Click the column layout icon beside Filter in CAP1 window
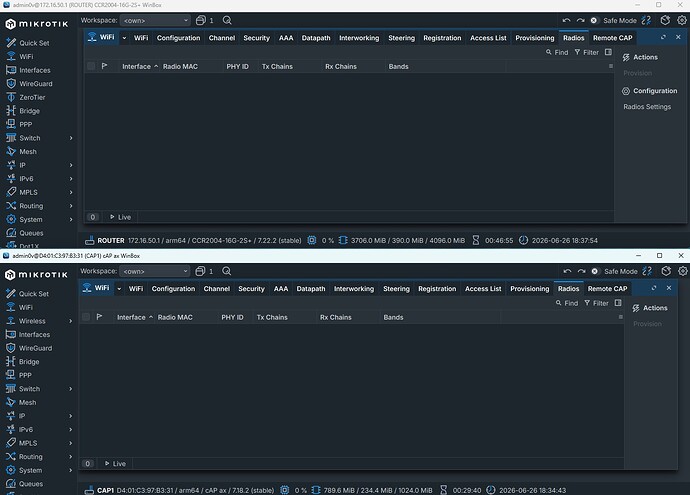The image size is (690, 495). coord(618,303)
